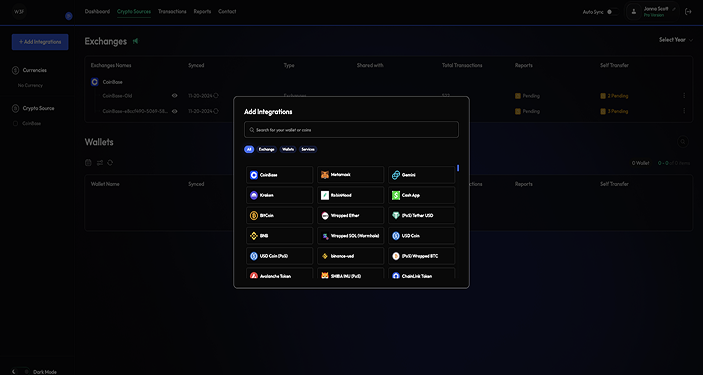Collapse the CoinBase exchange group

[106, 82]
